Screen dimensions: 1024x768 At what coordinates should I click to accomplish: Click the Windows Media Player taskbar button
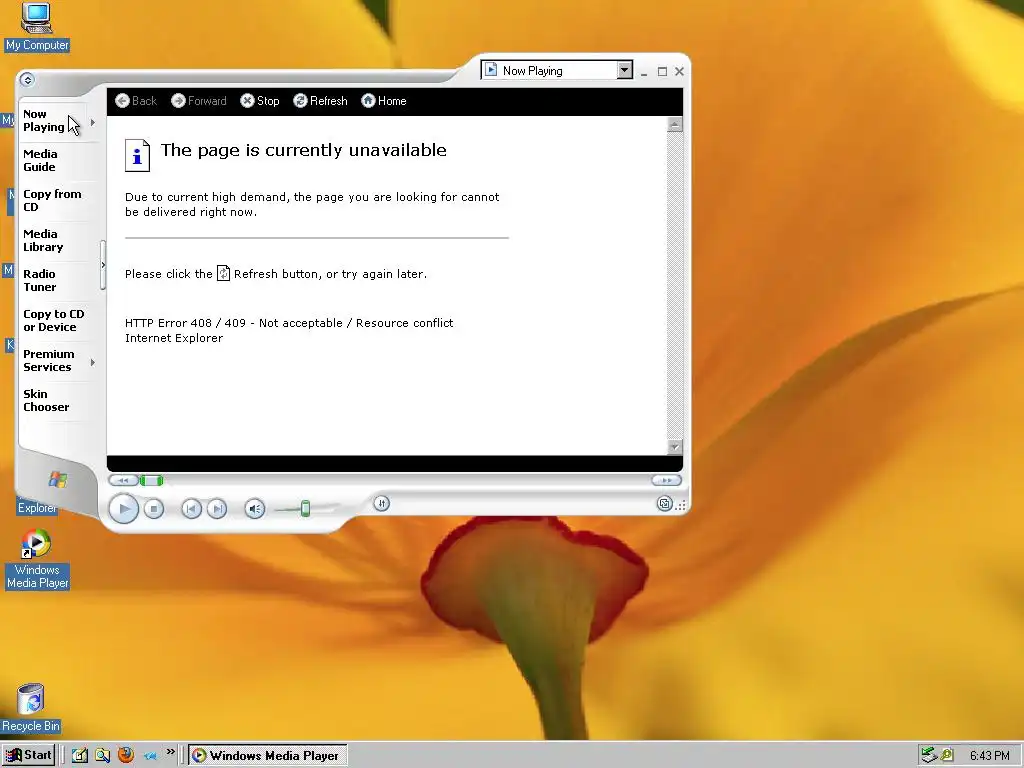point(268,756)
